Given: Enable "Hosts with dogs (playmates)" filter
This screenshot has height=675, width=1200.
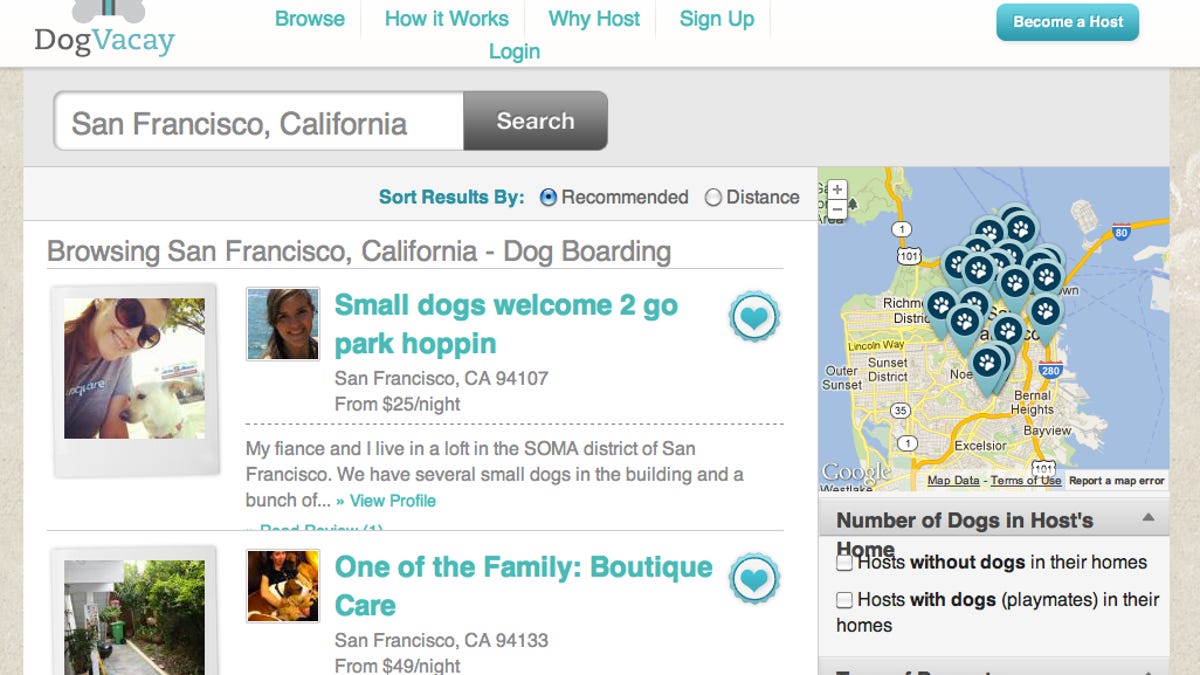Looking at the screenshot, I should click(843, 599).
